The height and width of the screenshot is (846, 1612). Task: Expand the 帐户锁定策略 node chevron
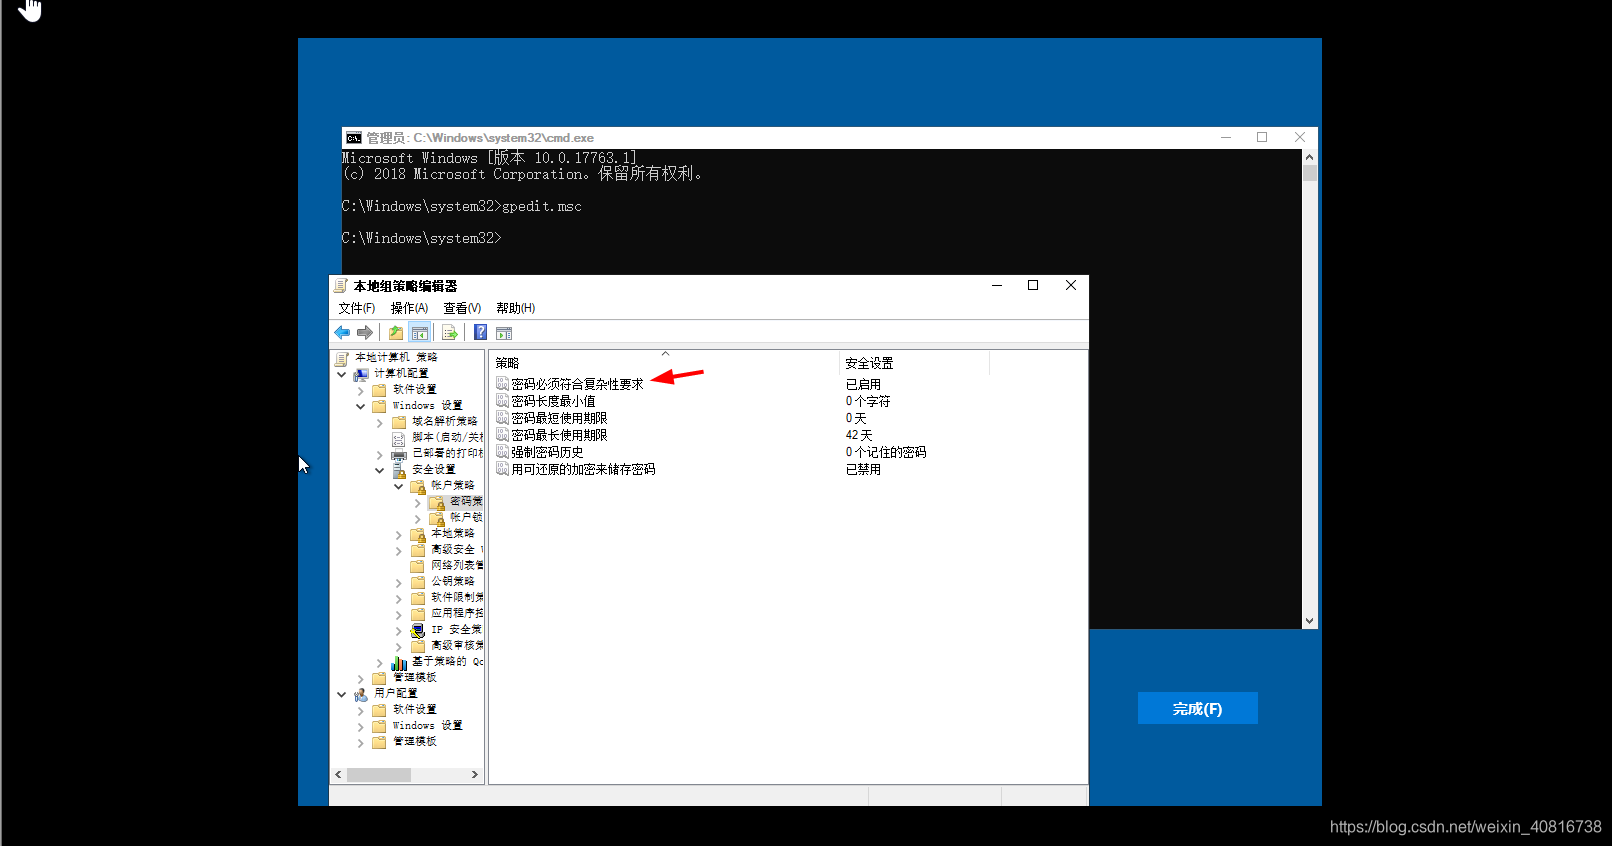pos(418,519)
